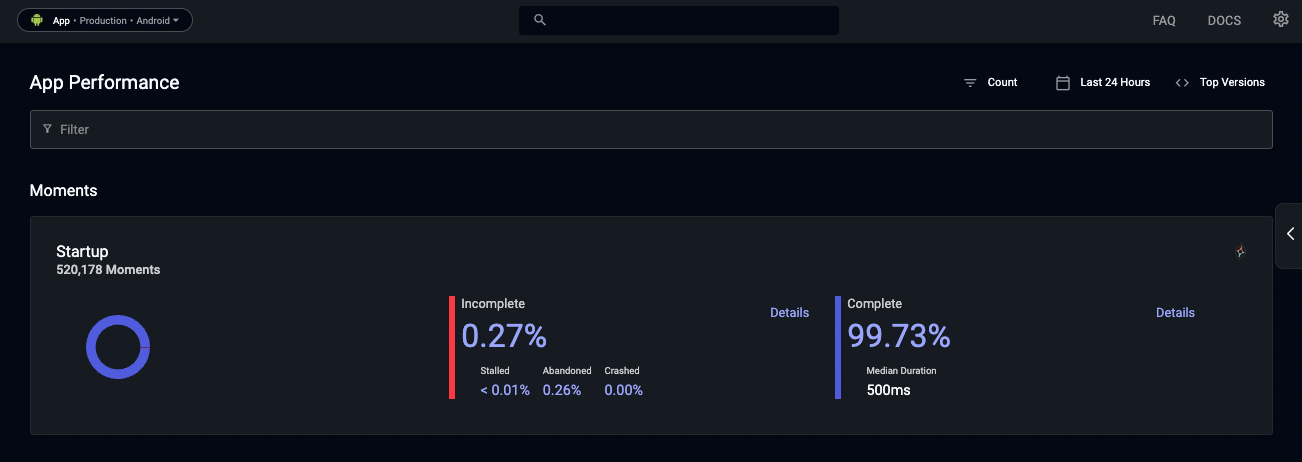Click the Startup donut chart
The height and width of the screenshot is (462, 1302).
click(x=118, y=347)
